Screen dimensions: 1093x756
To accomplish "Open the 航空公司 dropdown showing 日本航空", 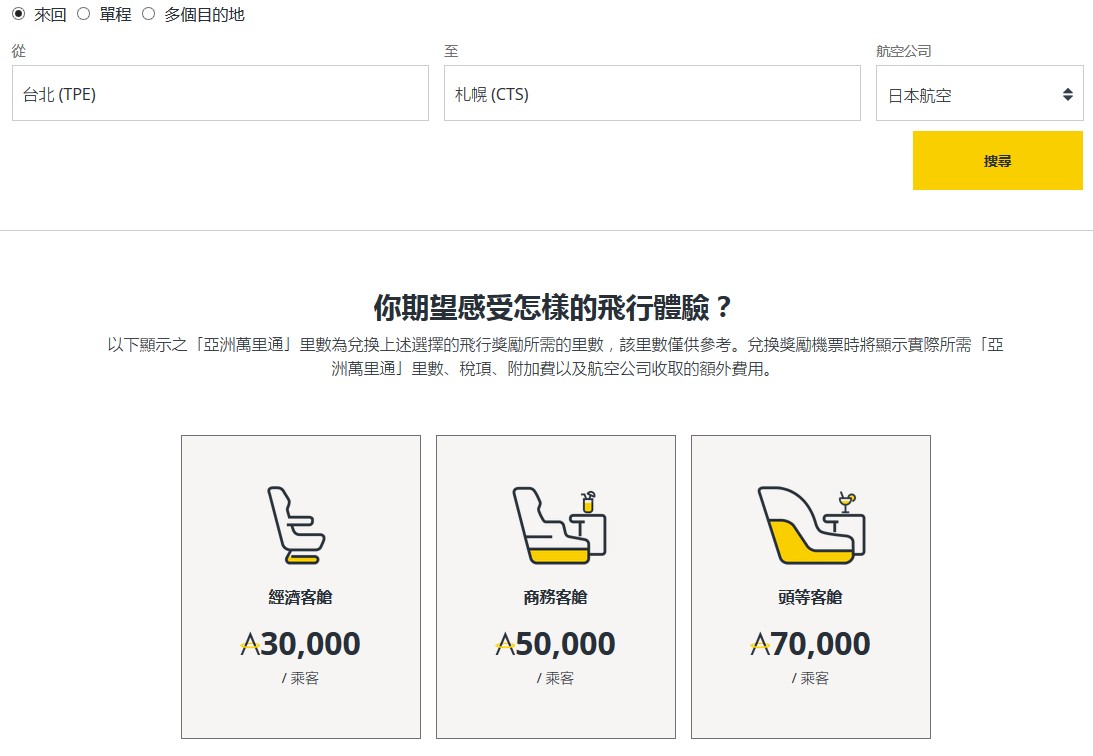I will 979,93.
